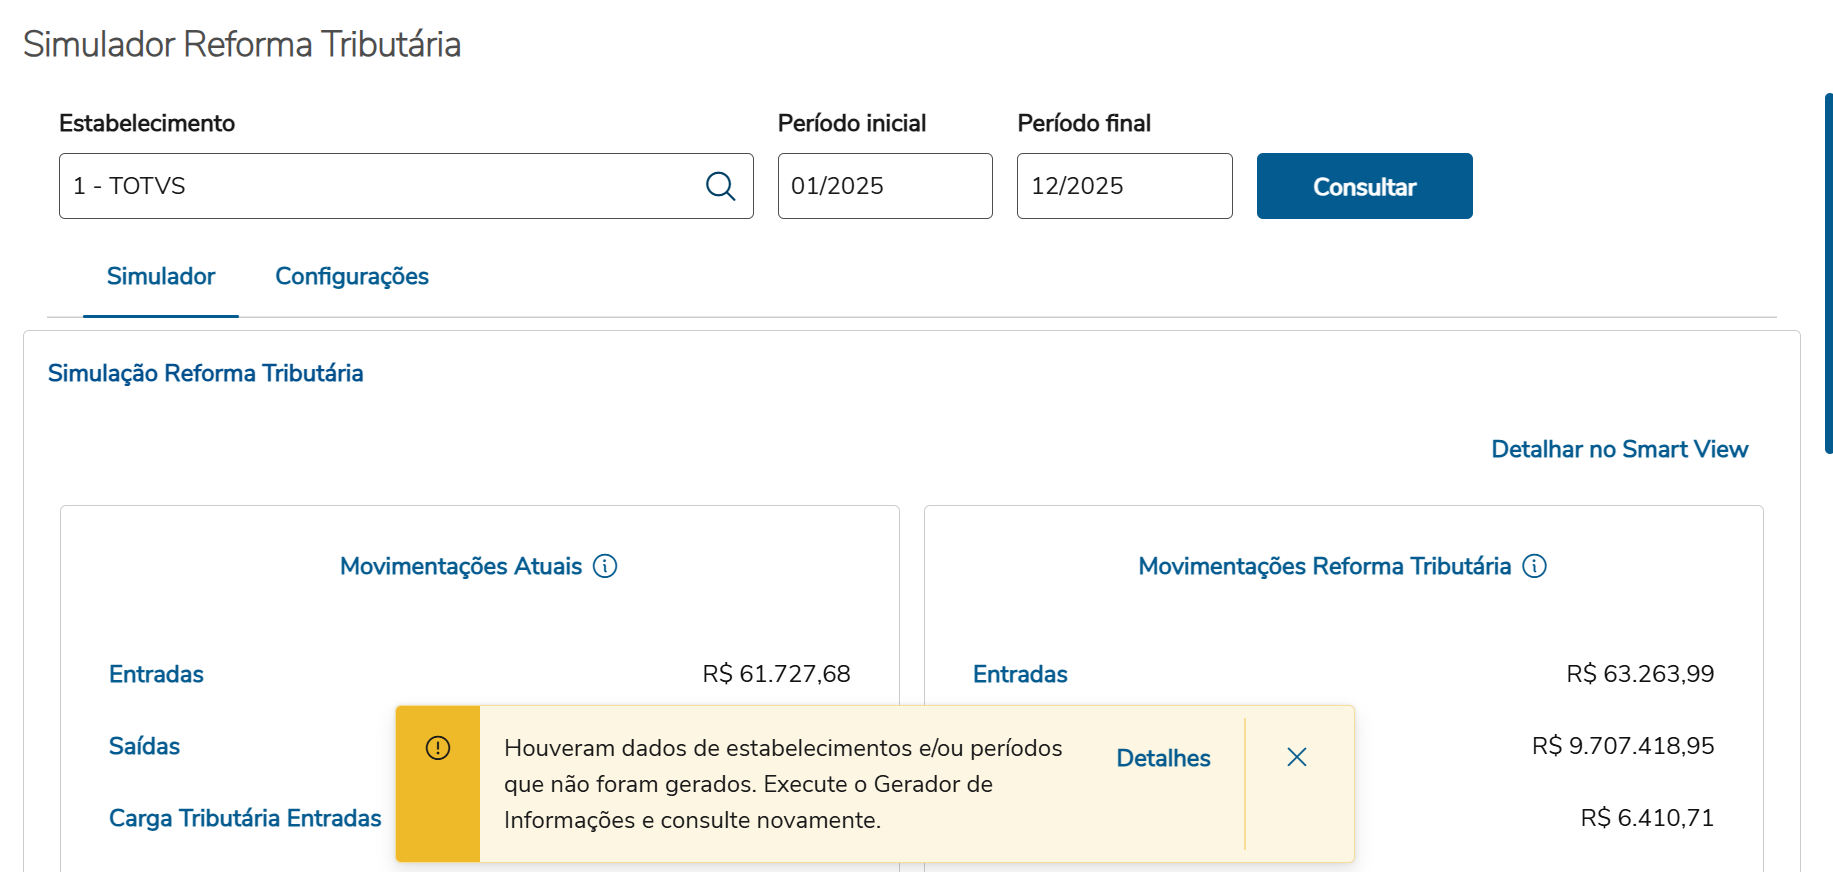Dismiss the warning notification with X
This screenshot has width=1833, height=872.
pyautogui.click(x=1297, y=757)
